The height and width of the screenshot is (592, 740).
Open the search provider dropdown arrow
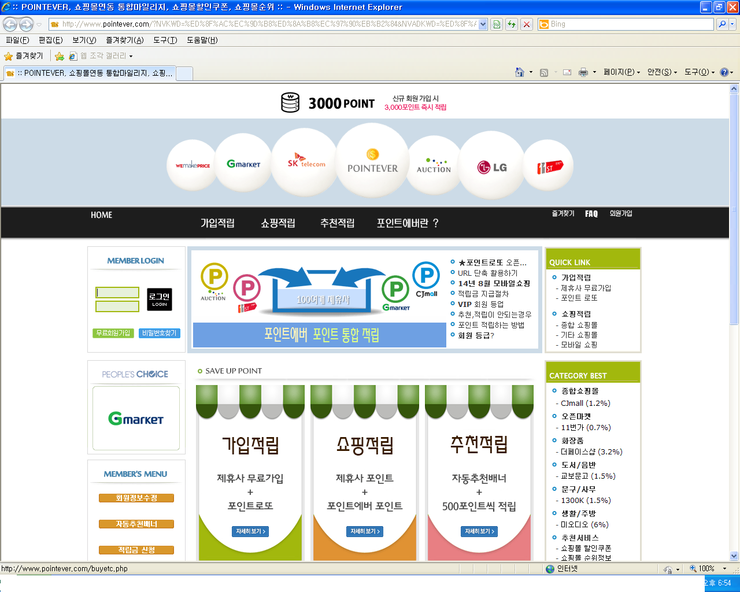pos(732,24)
